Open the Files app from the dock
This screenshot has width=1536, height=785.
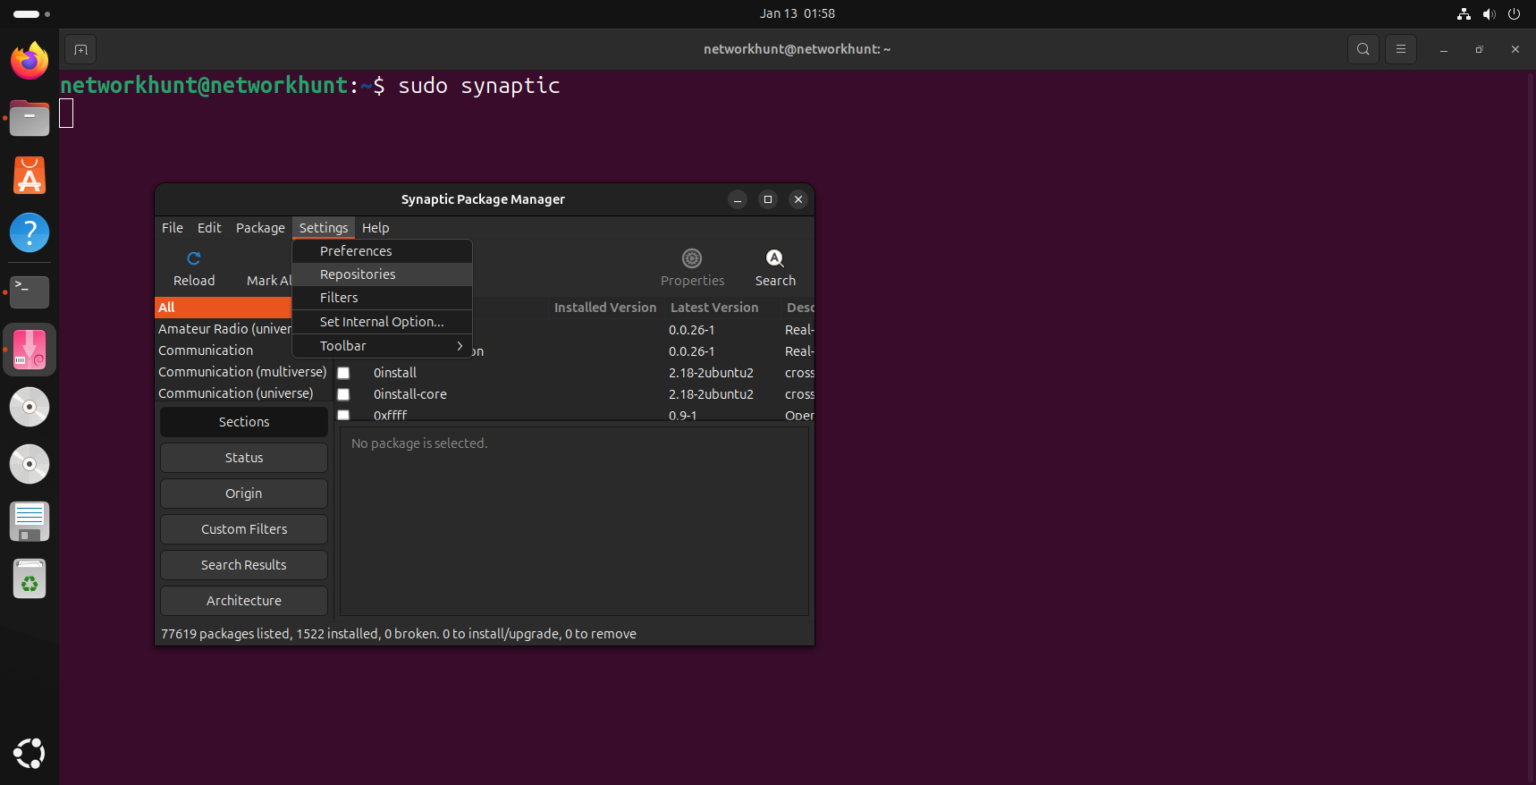coord(29,117)
